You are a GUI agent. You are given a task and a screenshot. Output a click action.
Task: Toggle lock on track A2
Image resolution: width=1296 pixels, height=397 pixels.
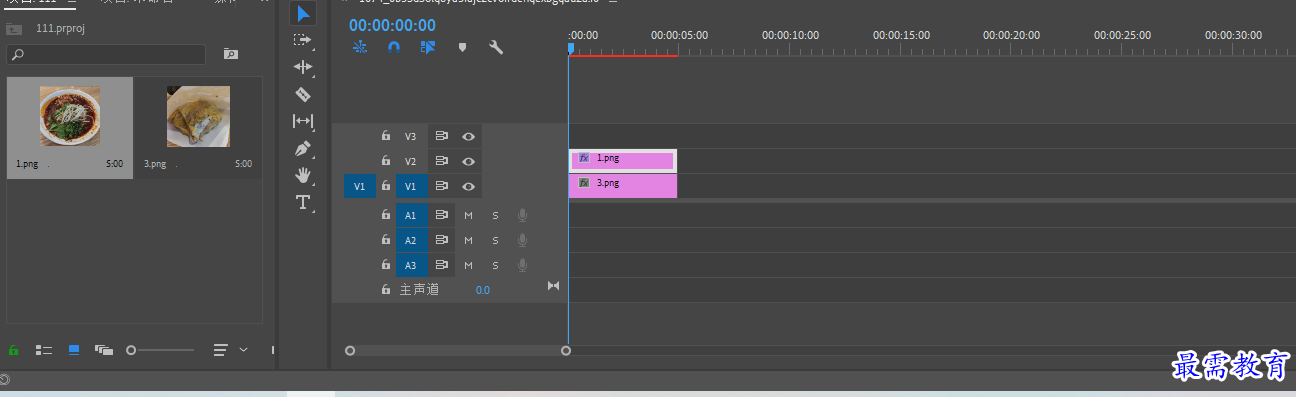coord(386,240)
